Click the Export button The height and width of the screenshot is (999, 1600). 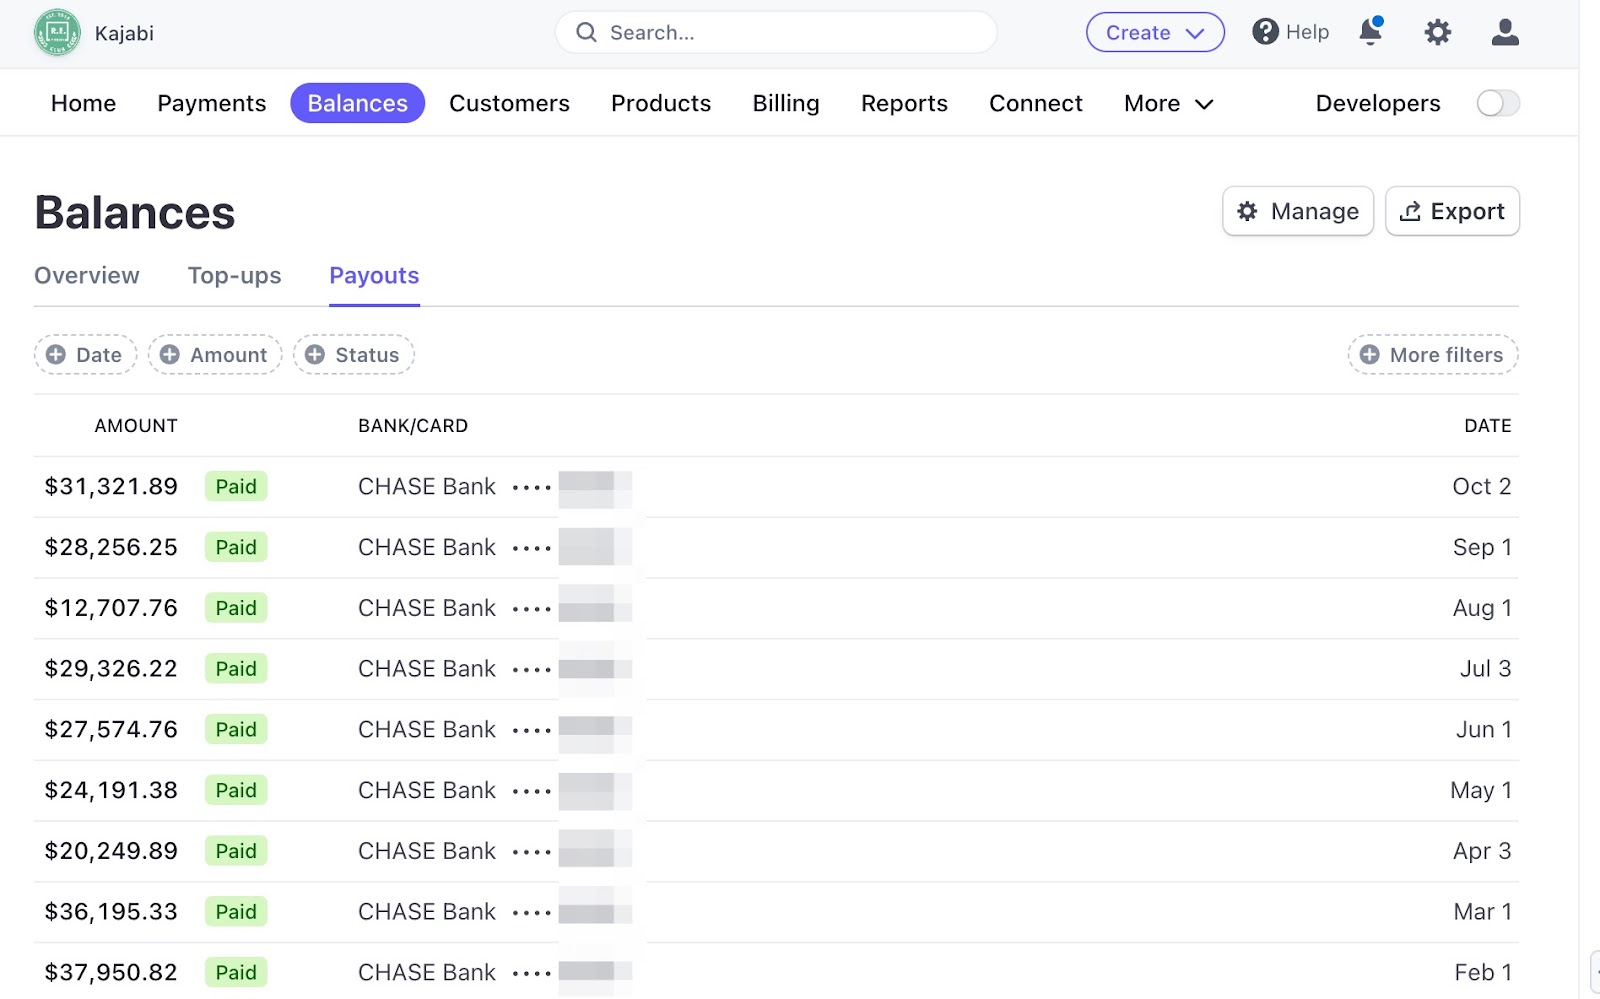[x=1451, y=212]
